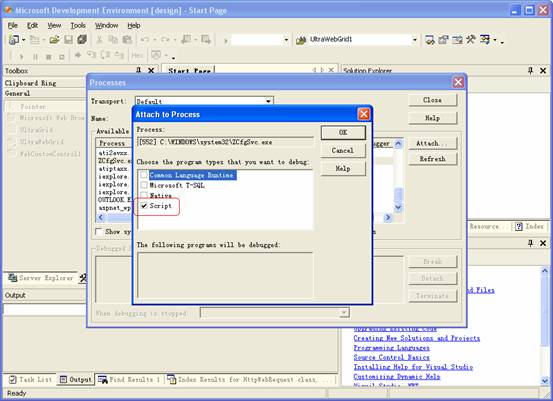Viewport: 553px width, 401px height.
Task: Click the Cut scissors icon
Action: (100, 40)
